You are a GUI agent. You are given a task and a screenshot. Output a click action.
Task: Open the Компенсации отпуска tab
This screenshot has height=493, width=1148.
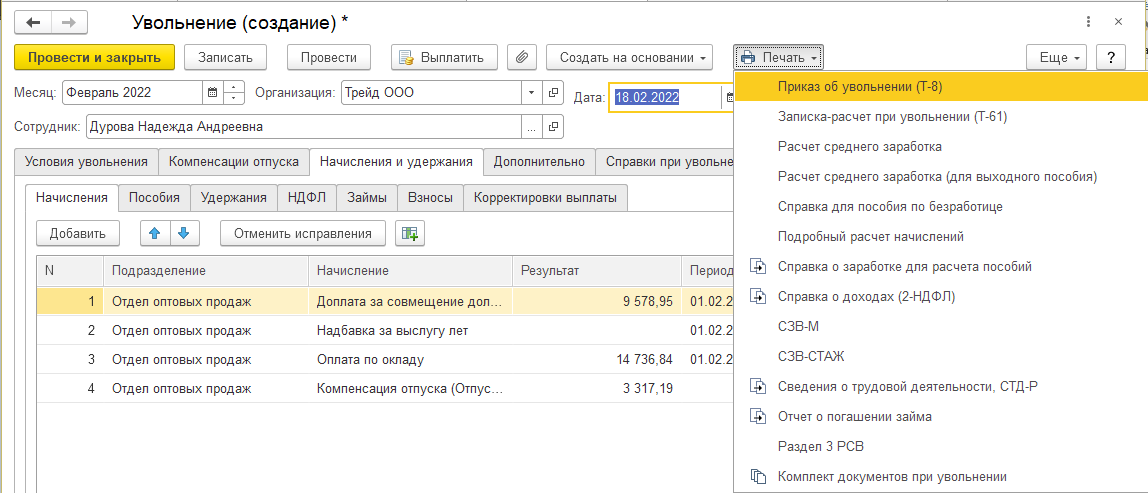pyautogui.click(x=233, y=161)
